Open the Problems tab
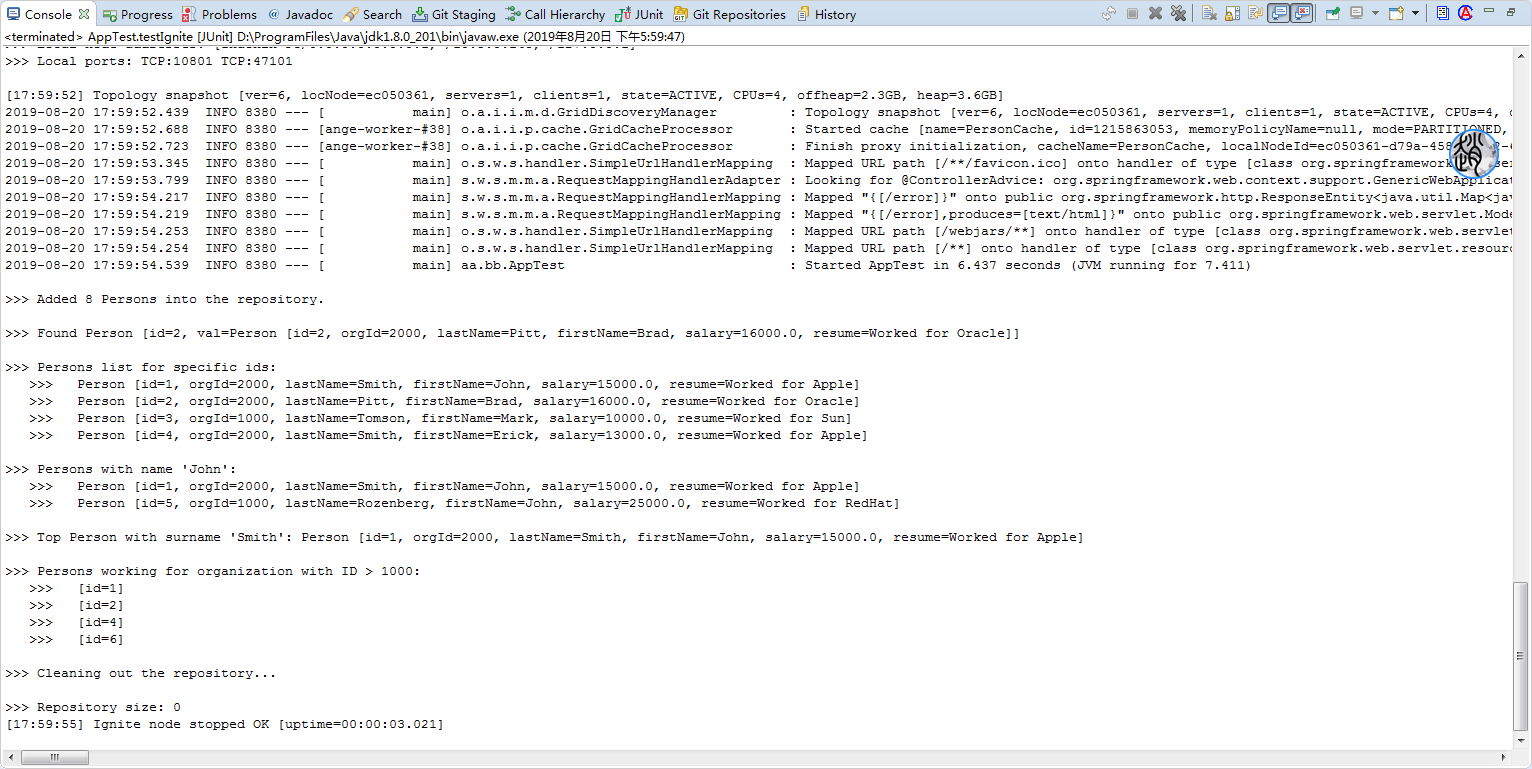Image resolution: width=1532 pixels, height=769 pixels. coord(220,14)
